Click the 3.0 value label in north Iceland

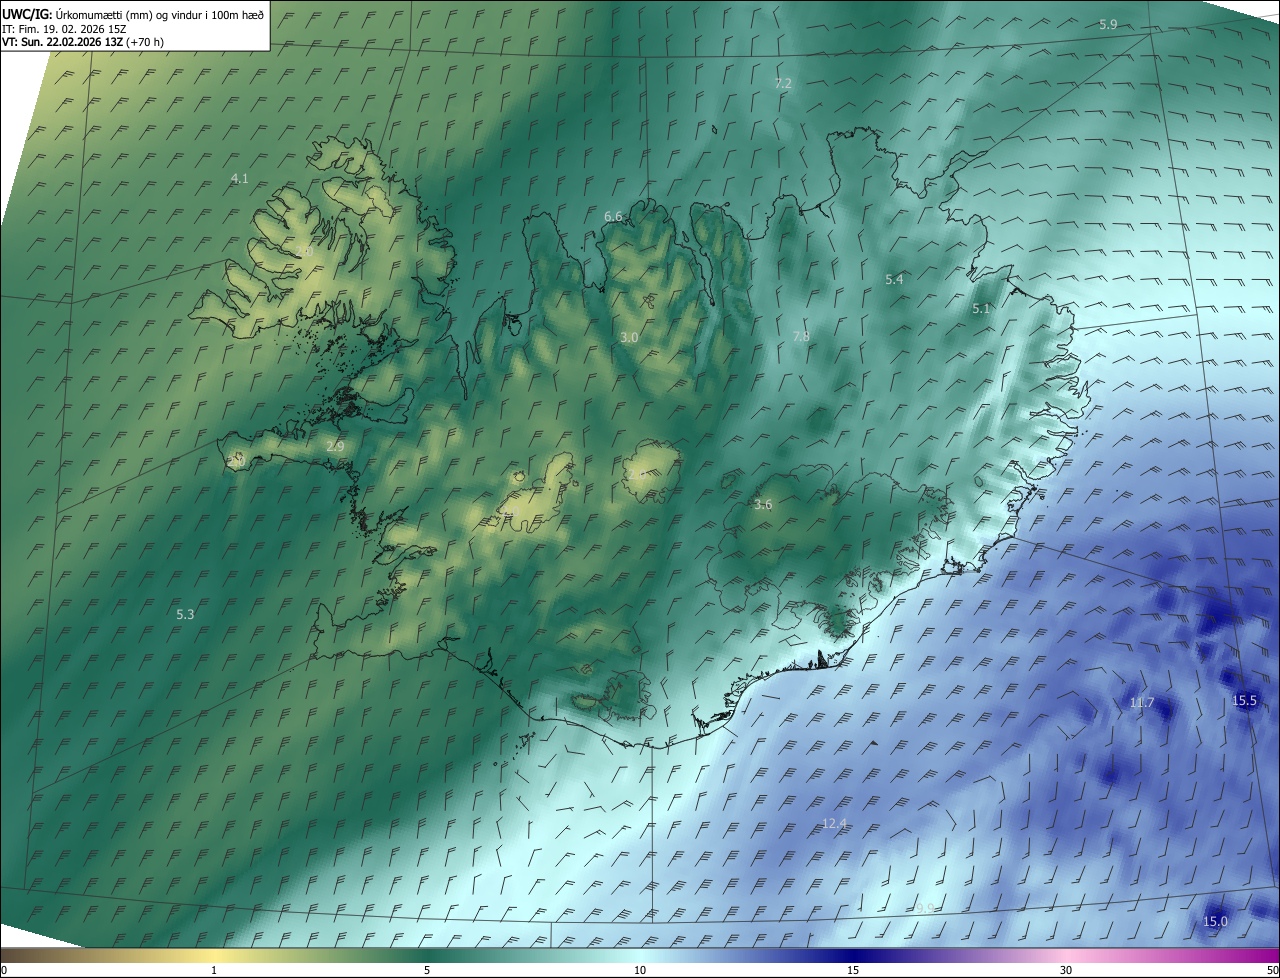pyautogui.click(x=629, y=338)
